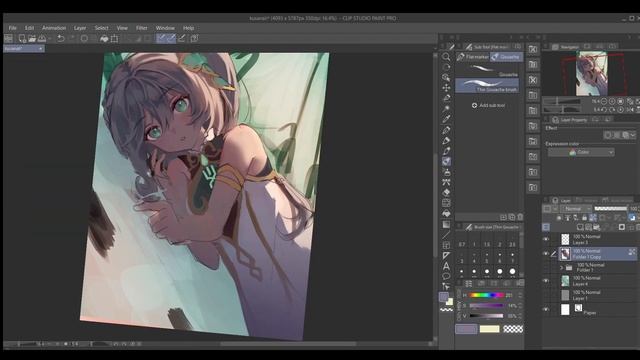Open the layer blending mode Normal dropdown
Image resolution: width=640 pixels, height=360 pixels.
(577, 209)
